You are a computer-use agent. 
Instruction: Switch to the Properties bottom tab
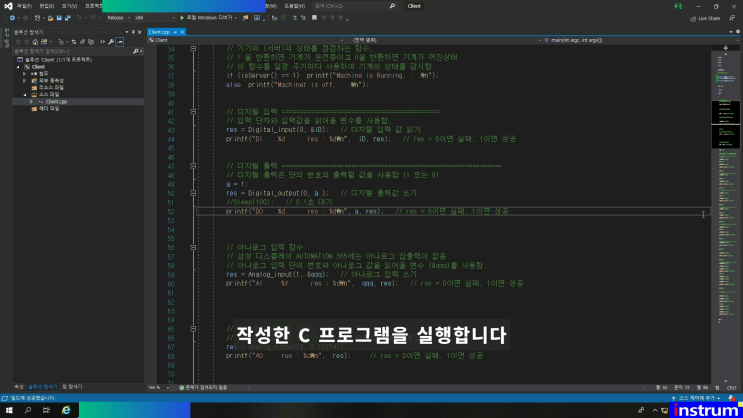pos(18,387)
